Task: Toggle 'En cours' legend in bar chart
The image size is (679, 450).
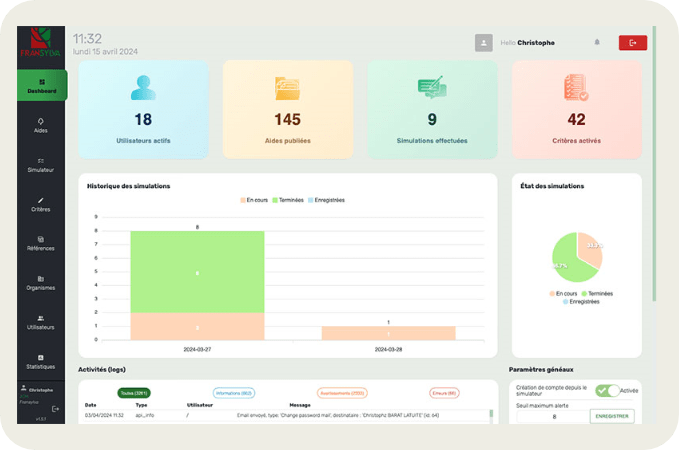Action: [x=255, y=200]
